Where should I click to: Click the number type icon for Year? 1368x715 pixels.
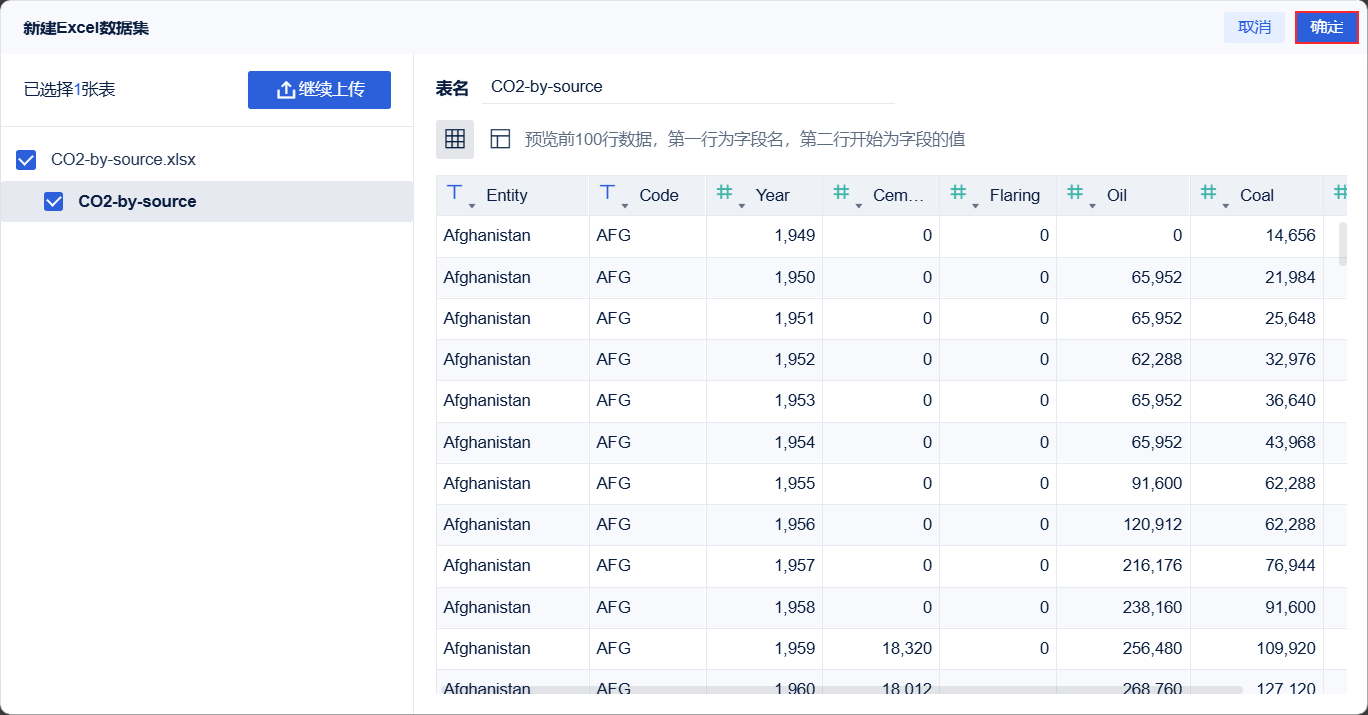(x=725, y=193)
